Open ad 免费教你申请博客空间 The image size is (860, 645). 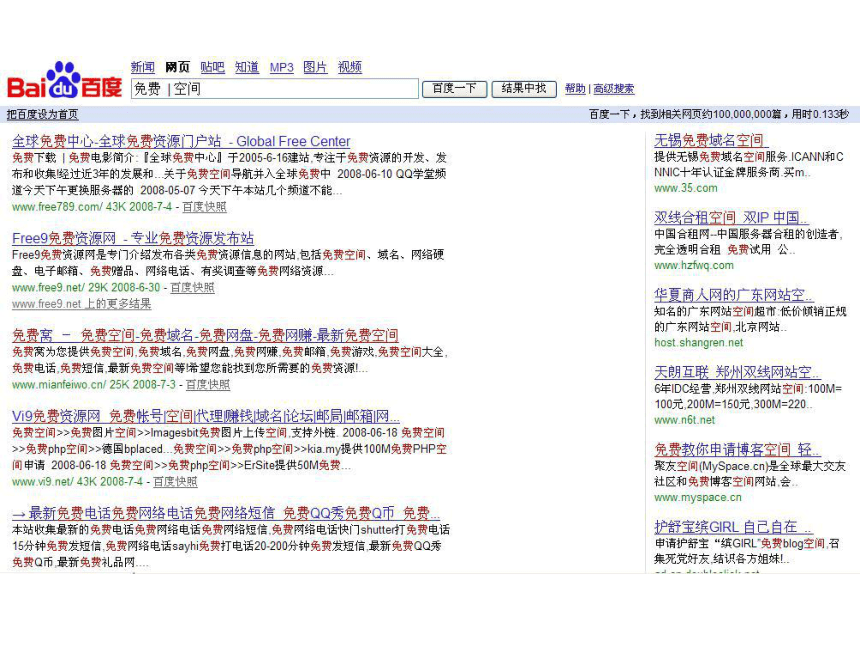click(737, 450)
